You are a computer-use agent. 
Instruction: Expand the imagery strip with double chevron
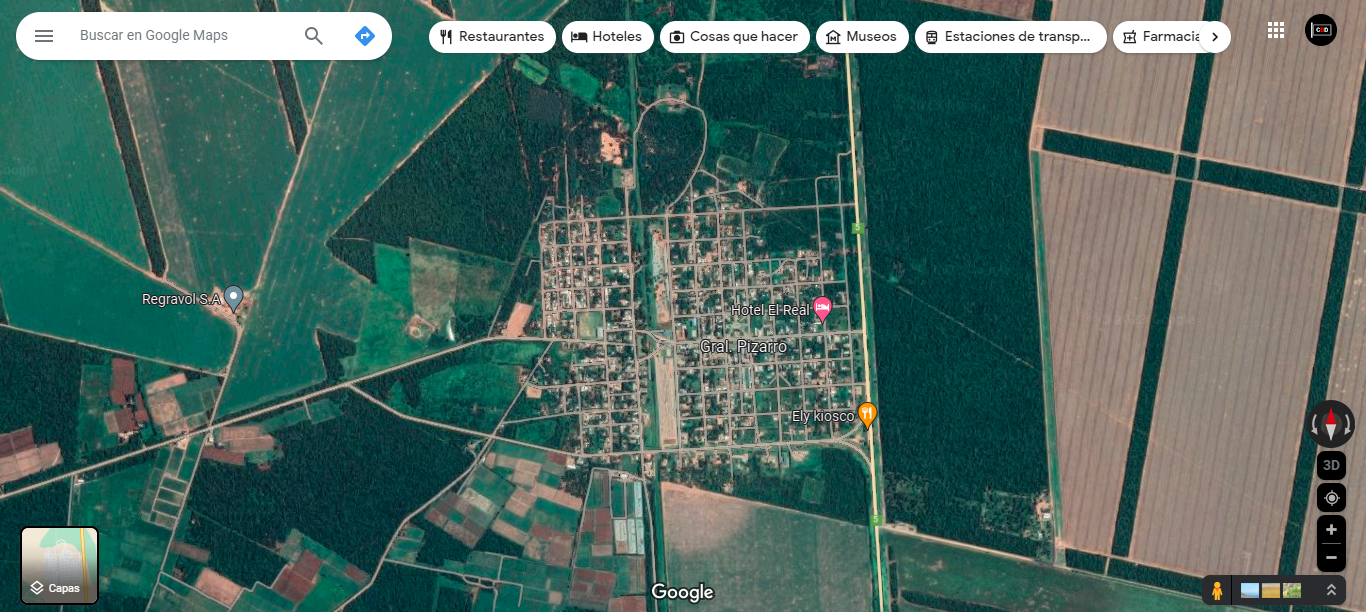pos(1331,590)
